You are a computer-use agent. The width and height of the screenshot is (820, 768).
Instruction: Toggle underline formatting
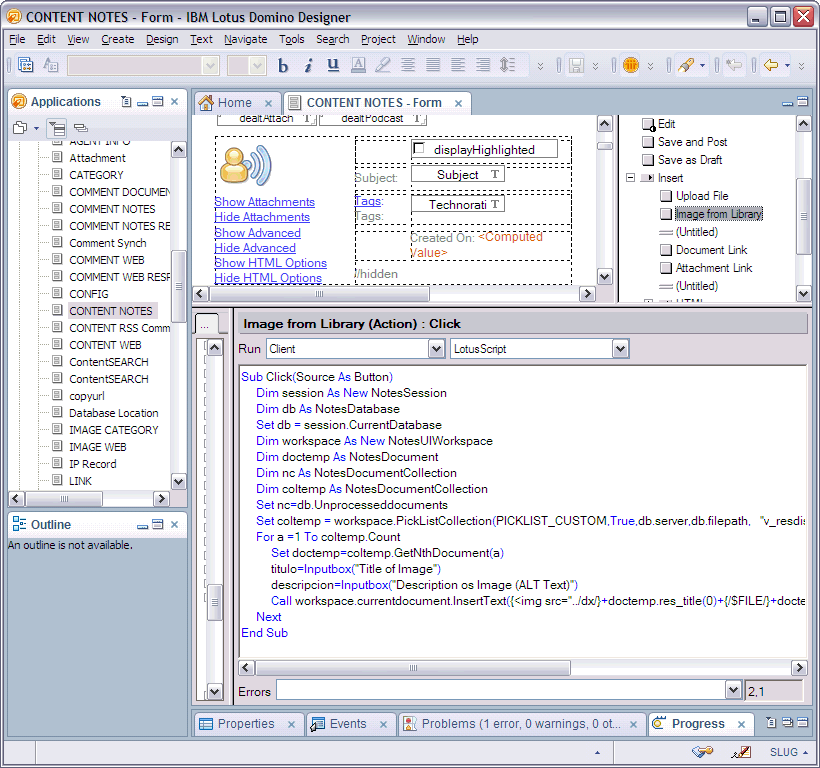tap(333, 65)
